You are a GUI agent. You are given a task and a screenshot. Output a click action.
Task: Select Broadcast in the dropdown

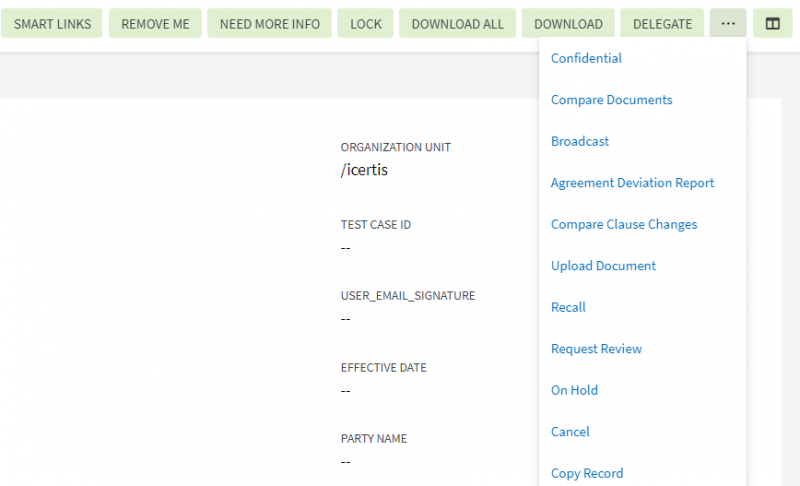(x=580, y=142)
